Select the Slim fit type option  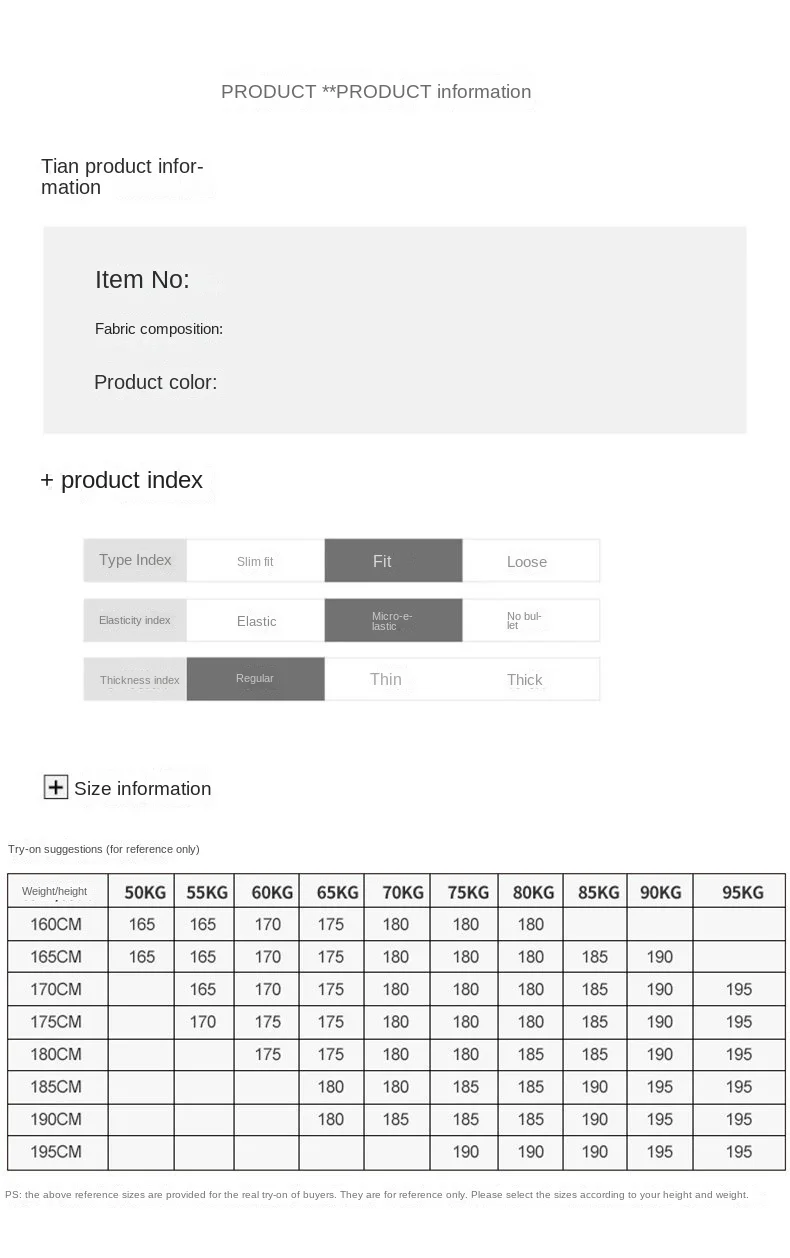pos(255,561)
